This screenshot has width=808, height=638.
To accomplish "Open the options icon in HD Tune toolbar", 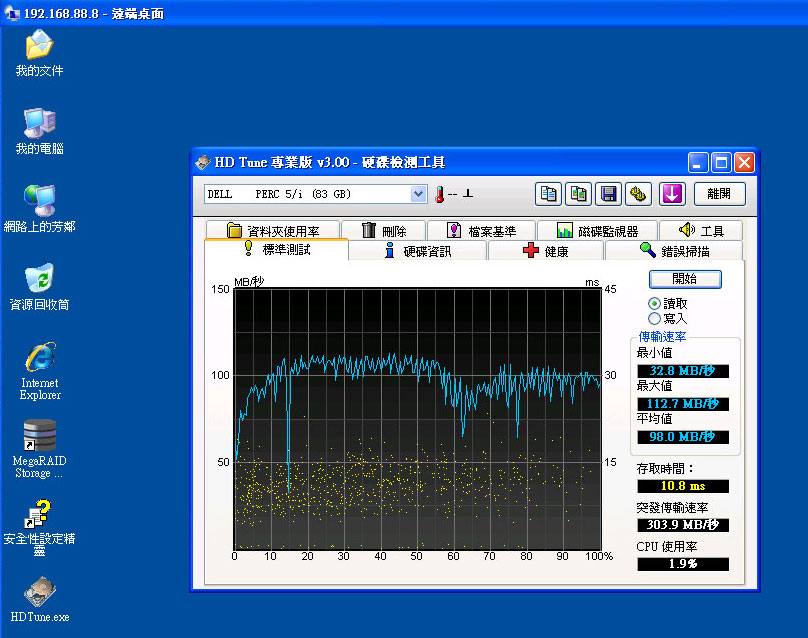I will (x=638, y=193).
